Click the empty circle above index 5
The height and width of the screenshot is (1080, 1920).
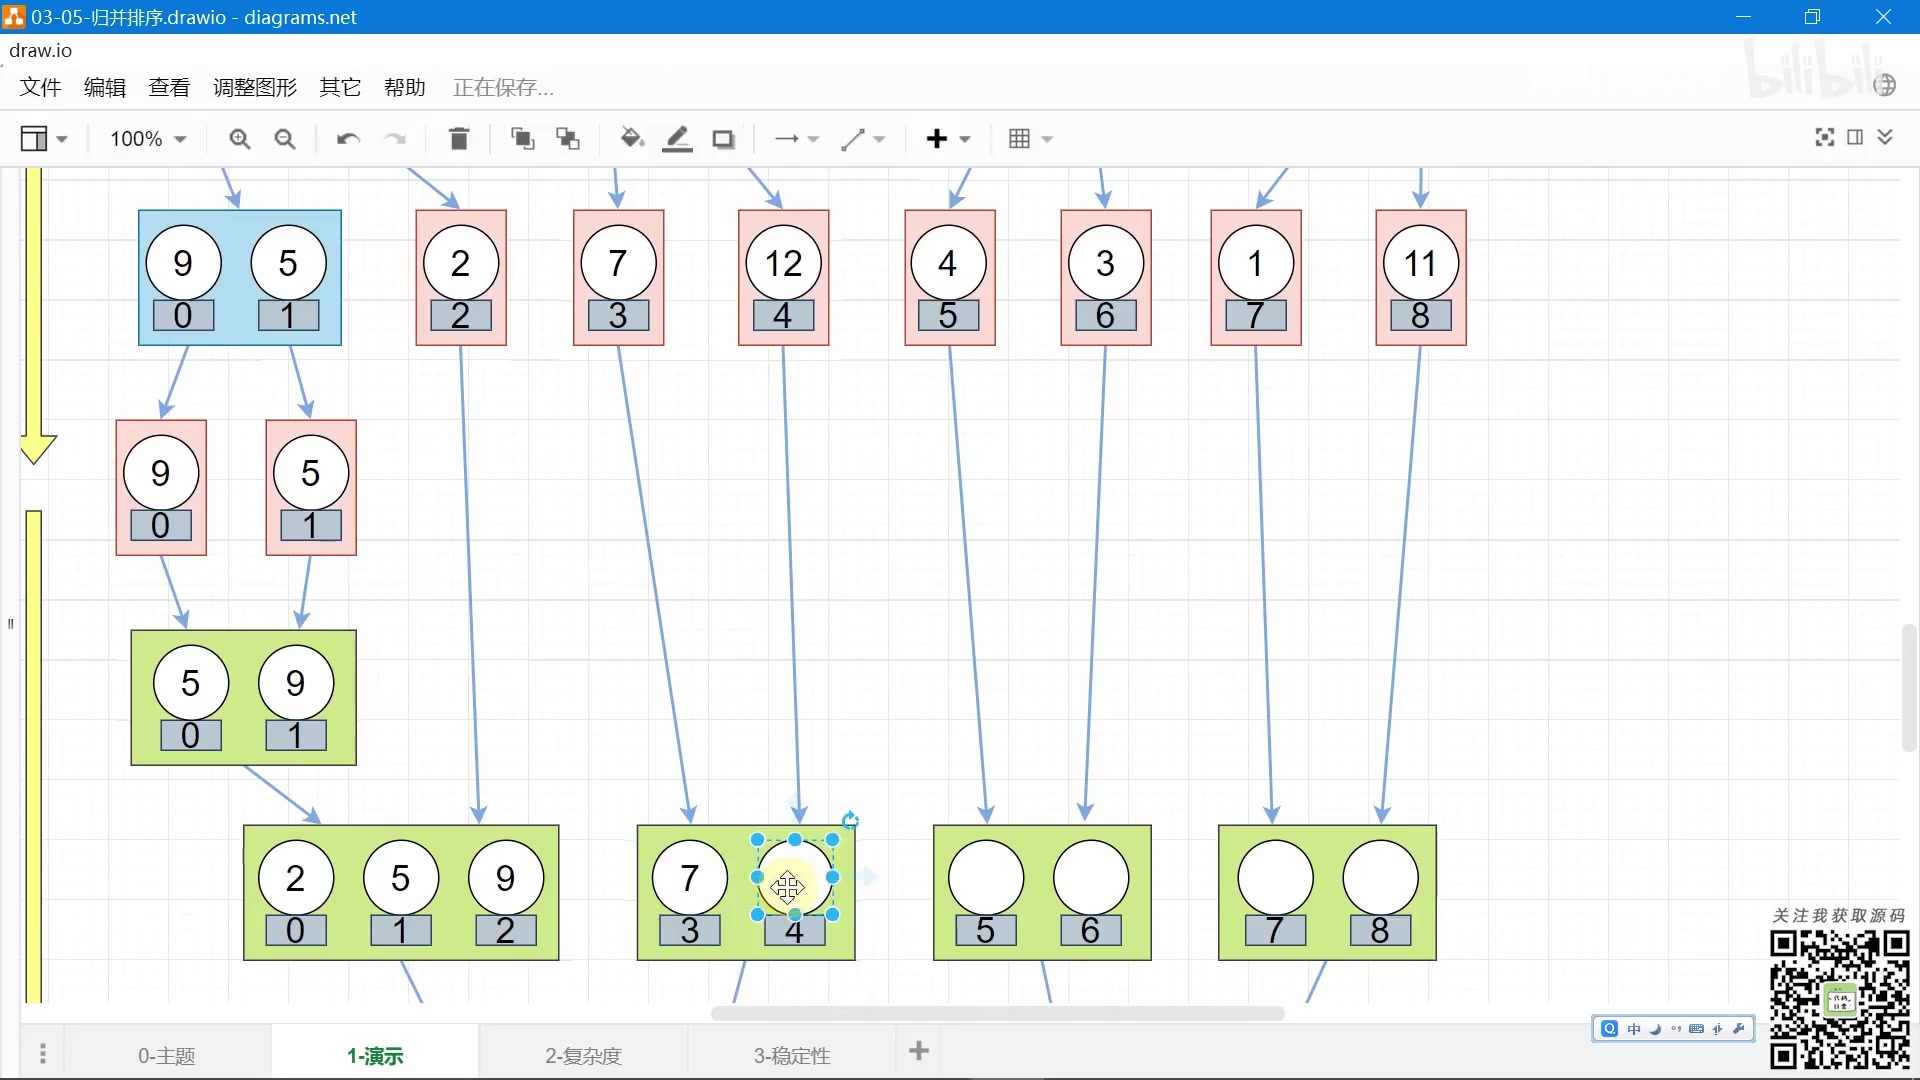click(x=986, y=878)
